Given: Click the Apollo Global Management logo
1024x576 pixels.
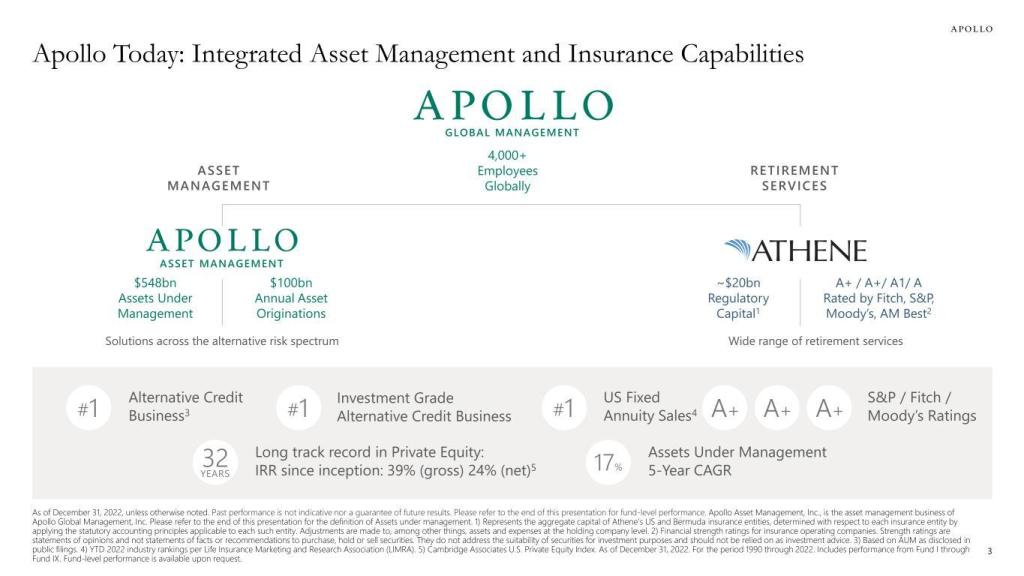Looking at the screenshot, I should click(512, 112).
